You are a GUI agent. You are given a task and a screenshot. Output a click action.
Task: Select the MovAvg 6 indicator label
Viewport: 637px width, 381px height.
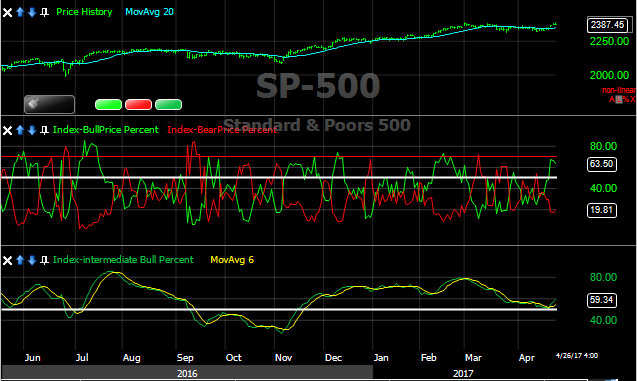232,260
